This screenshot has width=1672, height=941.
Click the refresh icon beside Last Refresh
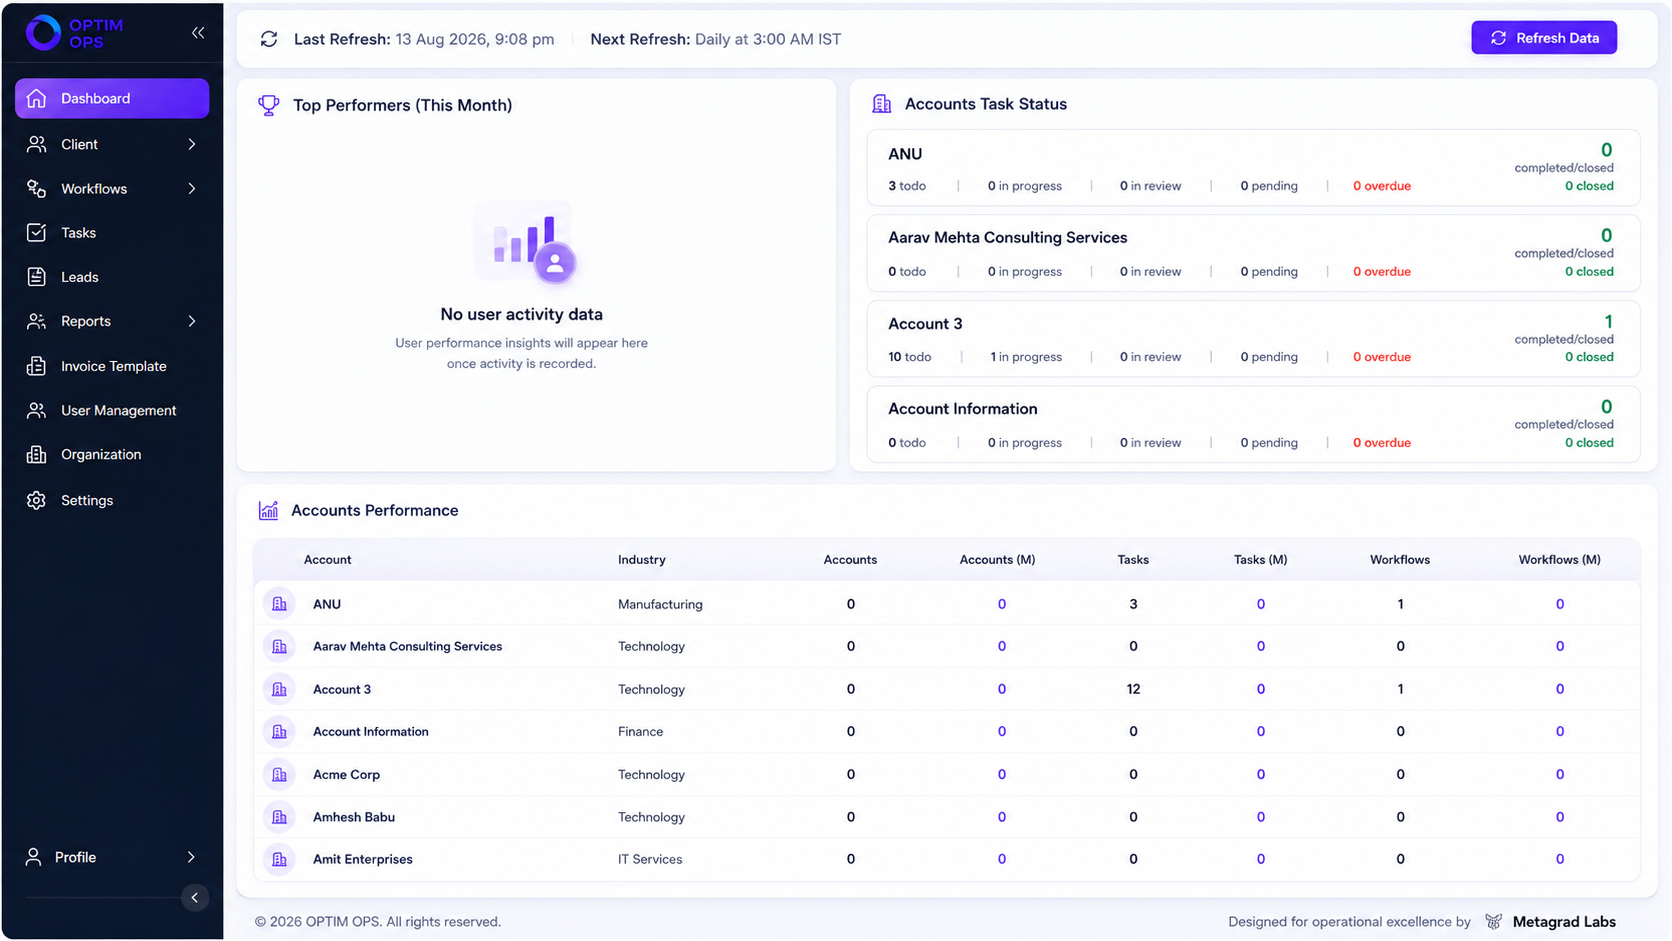pyautogui.click(x=269, y=39)
